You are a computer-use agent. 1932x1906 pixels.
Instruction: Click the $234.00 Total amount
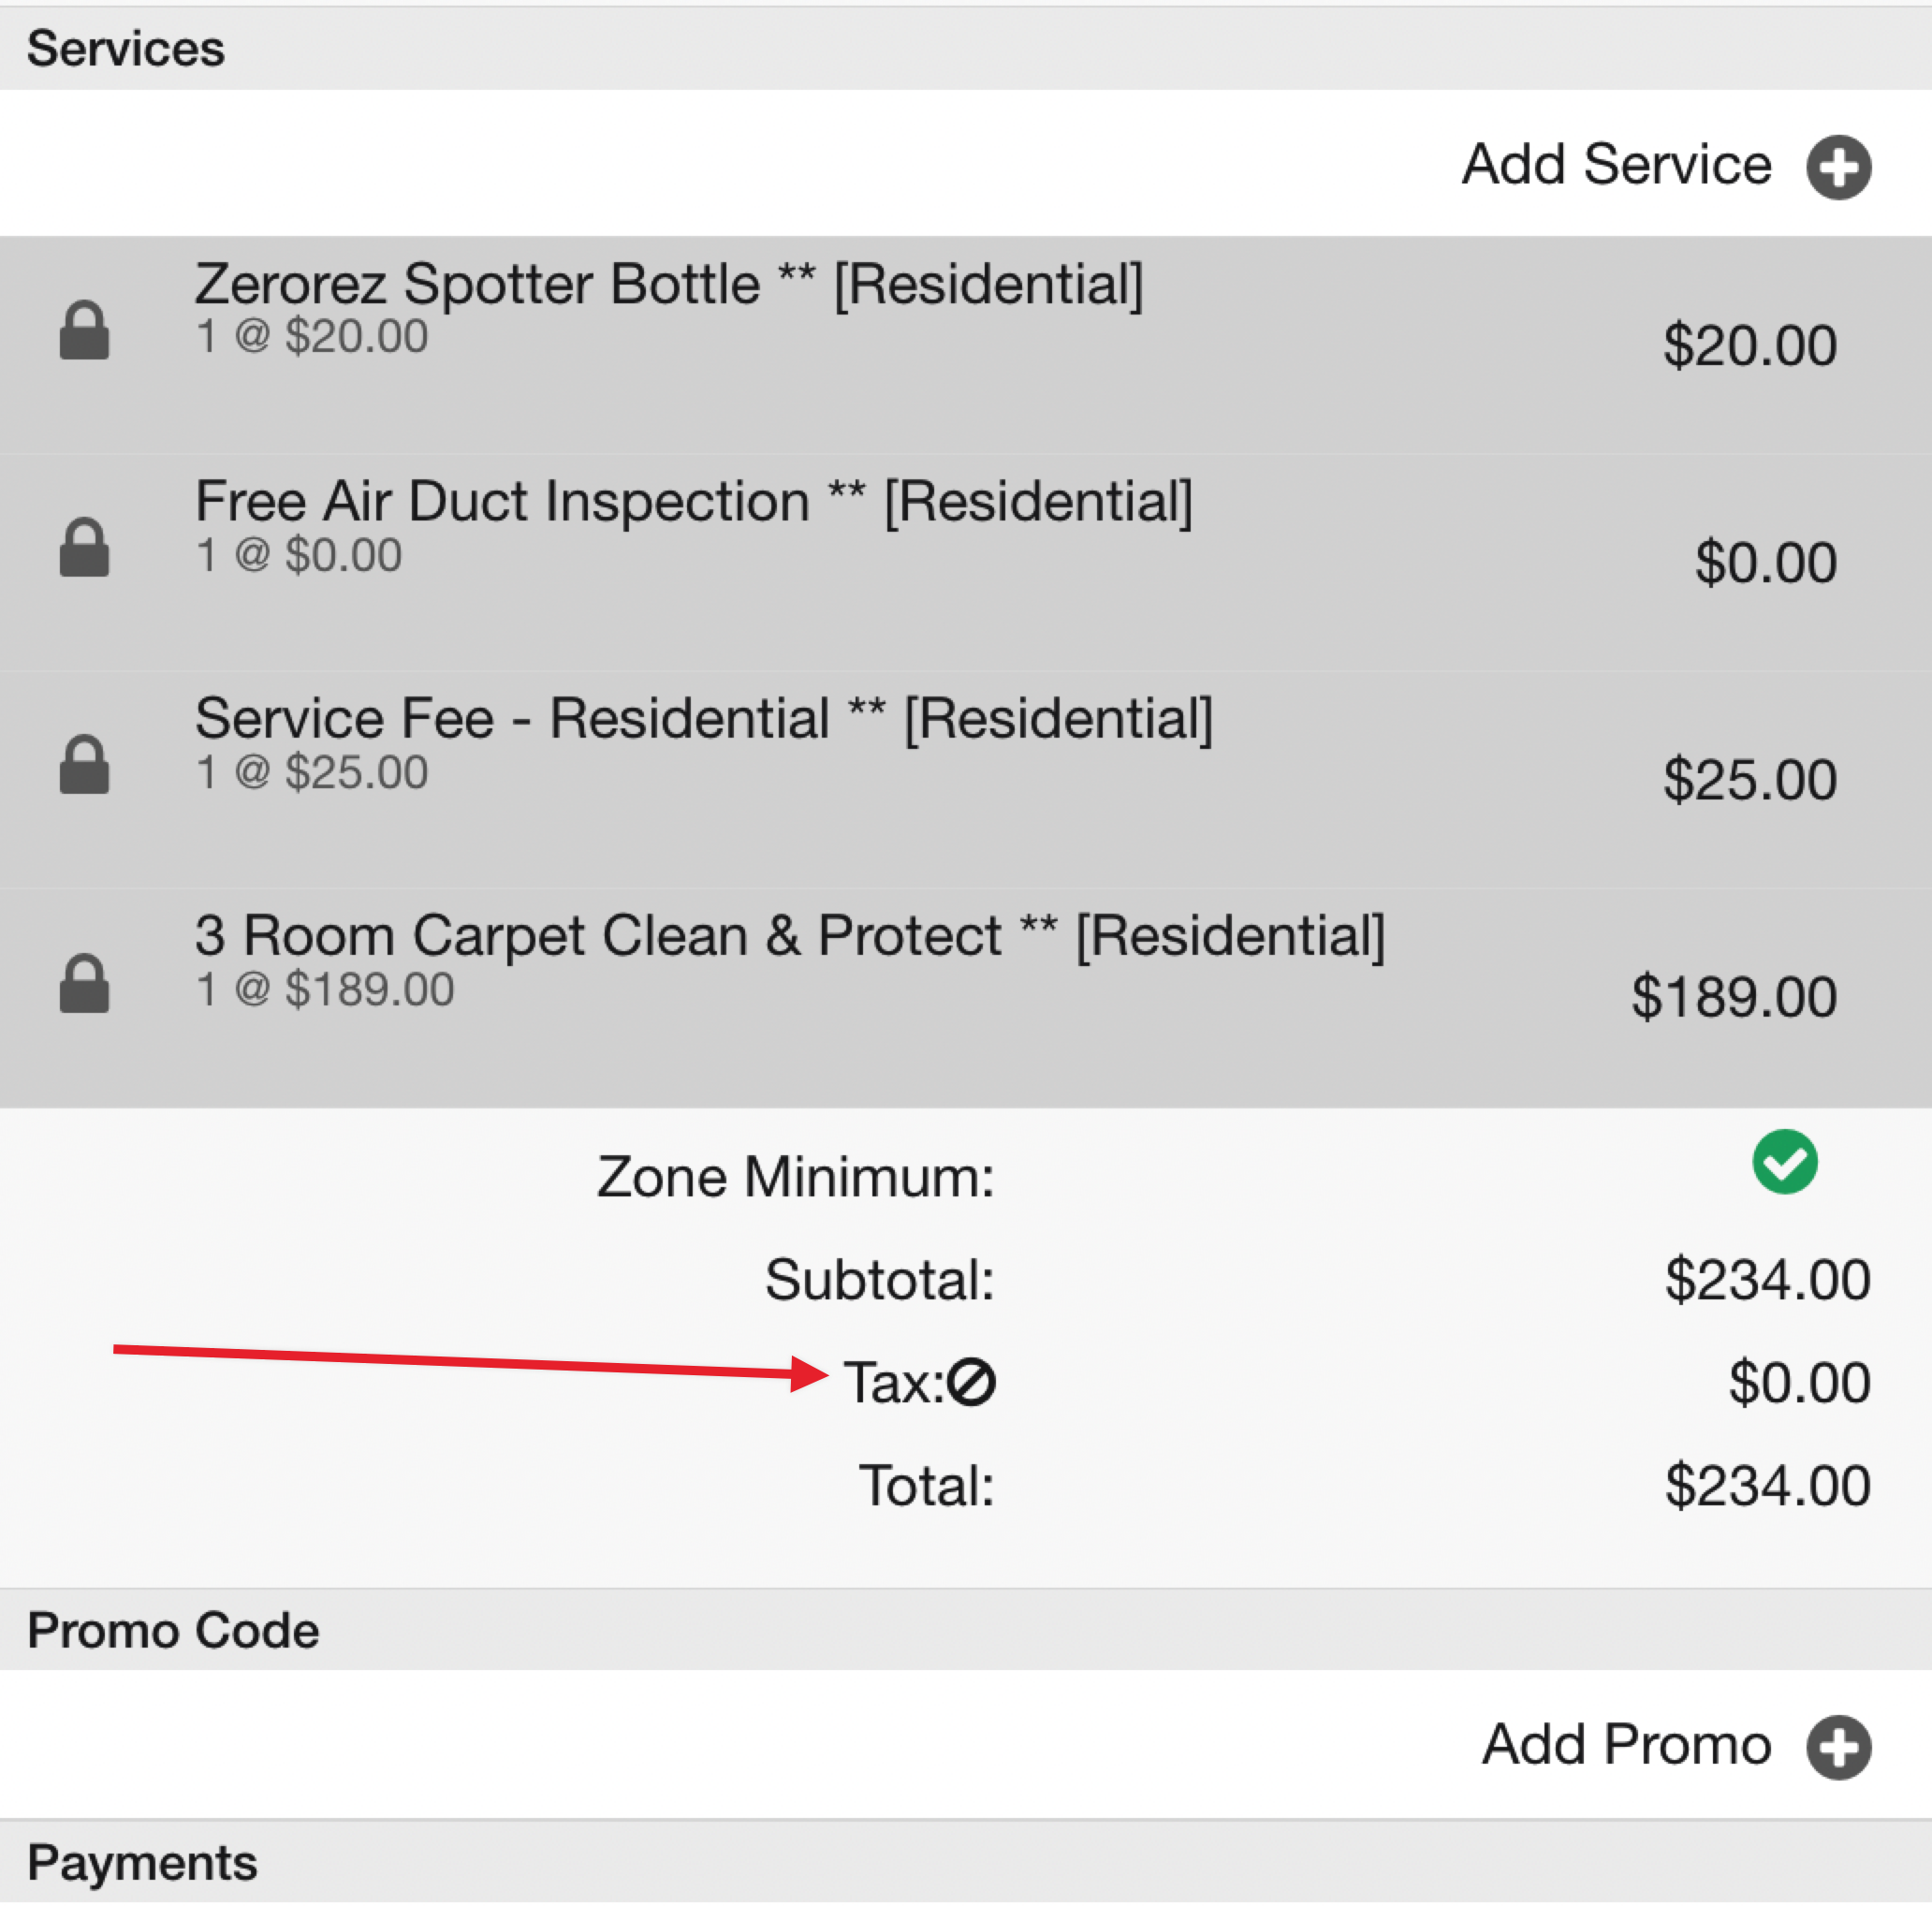(1767, 1485)
